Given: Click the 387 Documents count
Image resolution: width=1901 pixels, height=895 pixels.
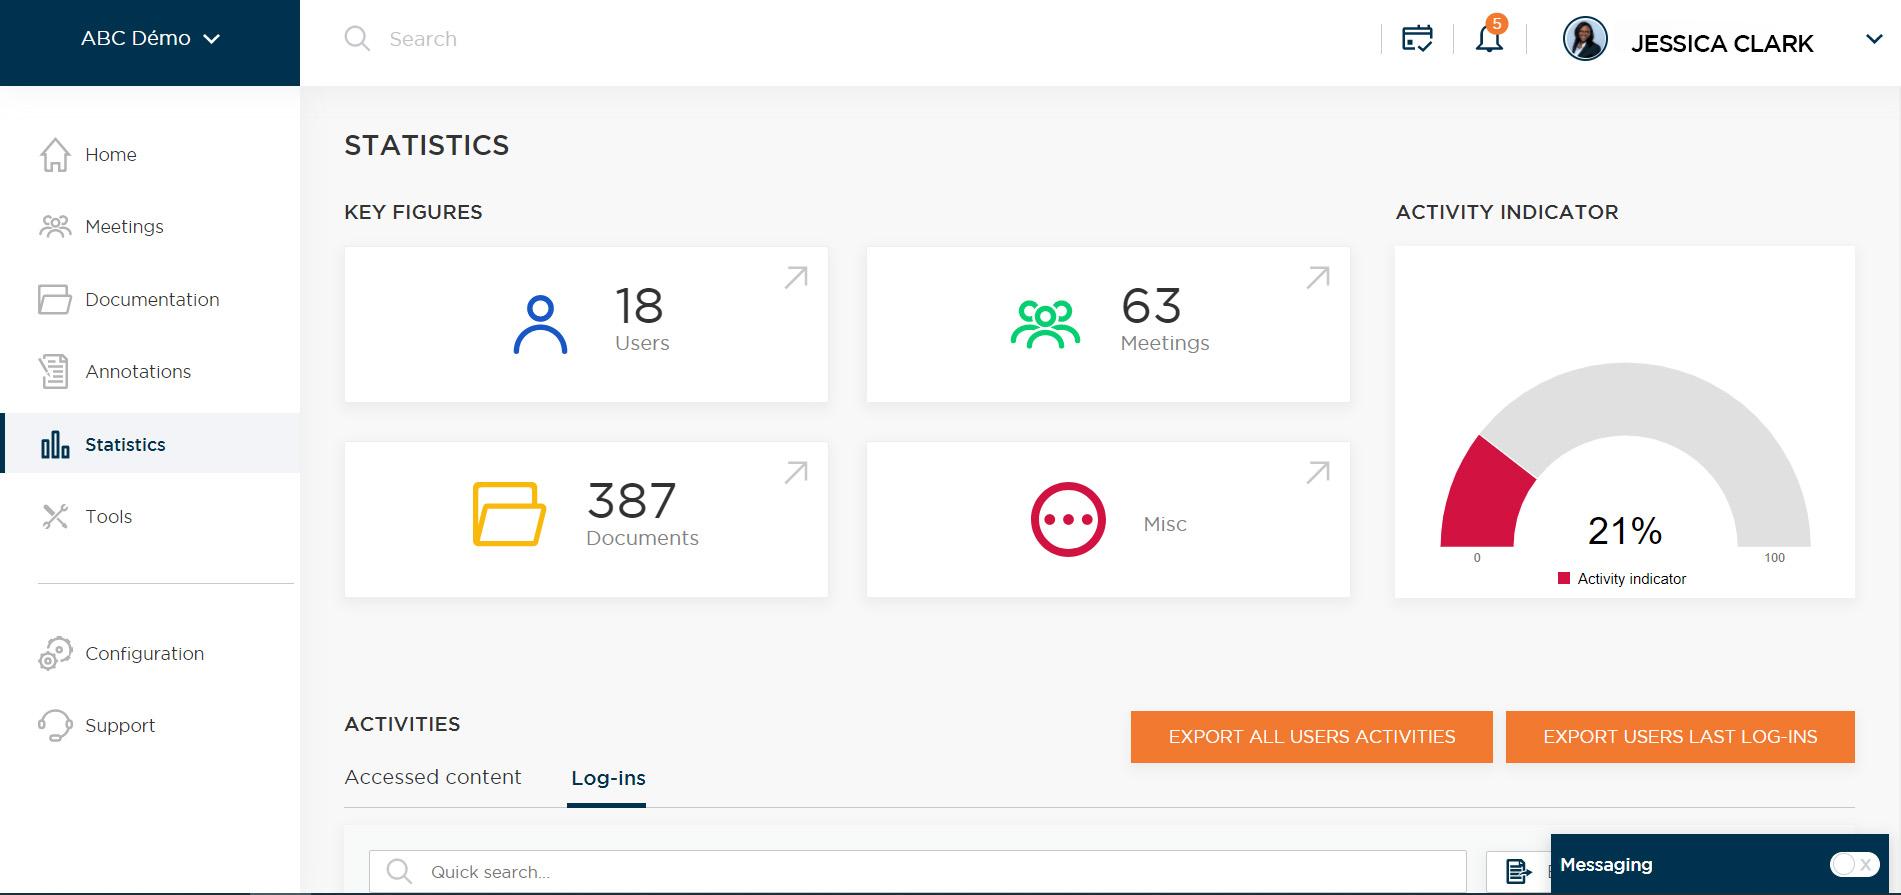Looking at the screenshot, I should tap(631, 501).
